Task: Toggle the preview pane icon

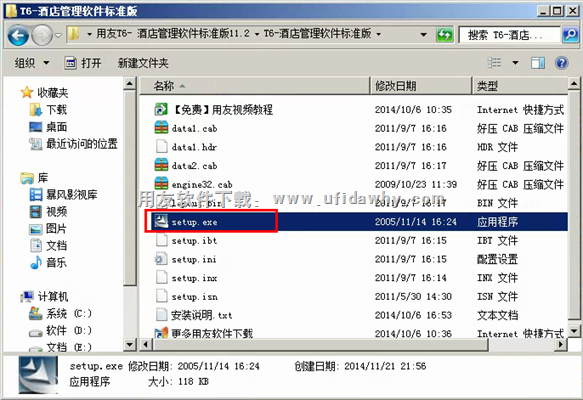Action: (538, 63)
